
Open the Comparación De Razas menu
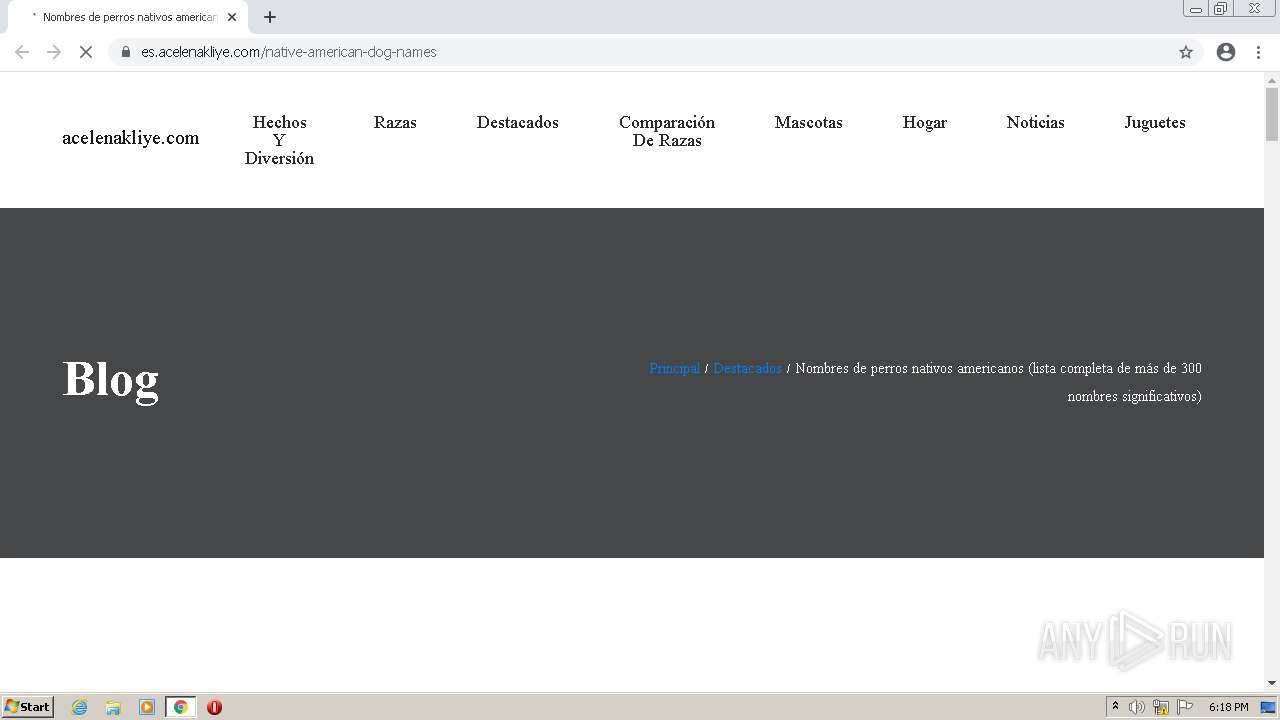tap(667, 131)
